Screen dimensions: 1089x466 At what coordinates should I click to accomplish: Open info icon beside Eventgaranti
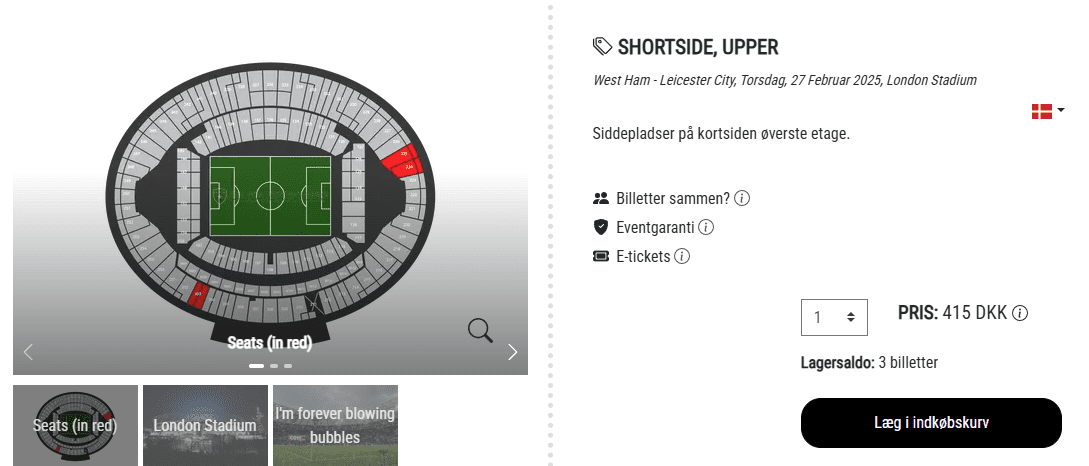tap(706, 227)
